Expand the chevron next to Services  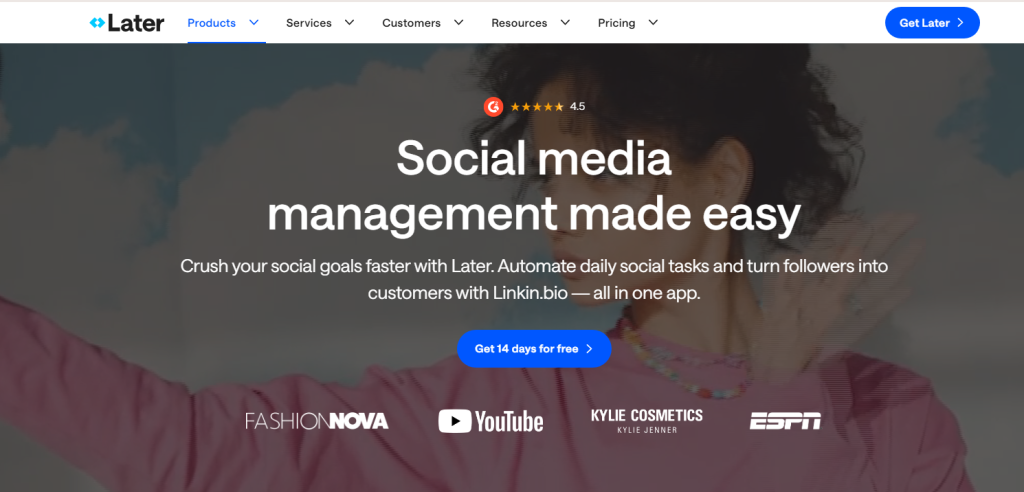(x=349, y=23)
